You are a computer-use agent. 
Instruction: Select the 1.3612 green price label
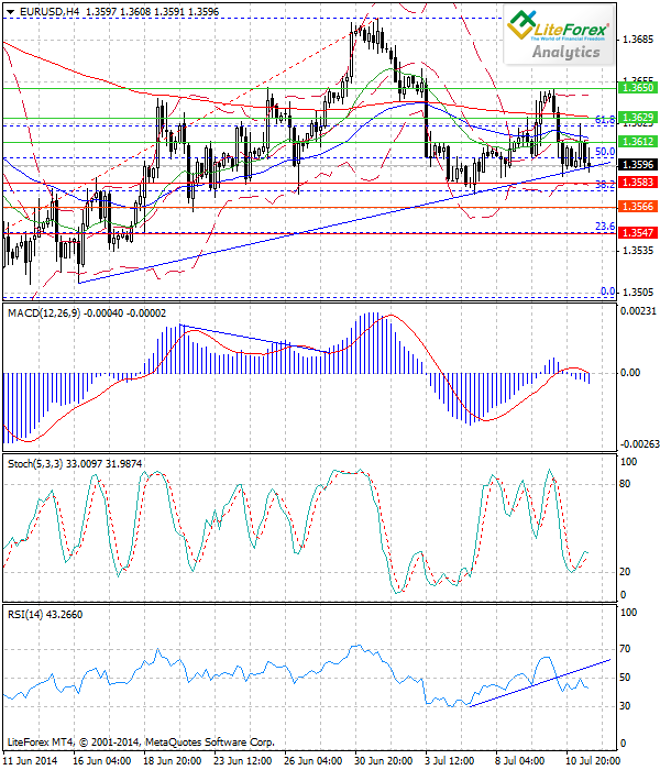(638, 141)
